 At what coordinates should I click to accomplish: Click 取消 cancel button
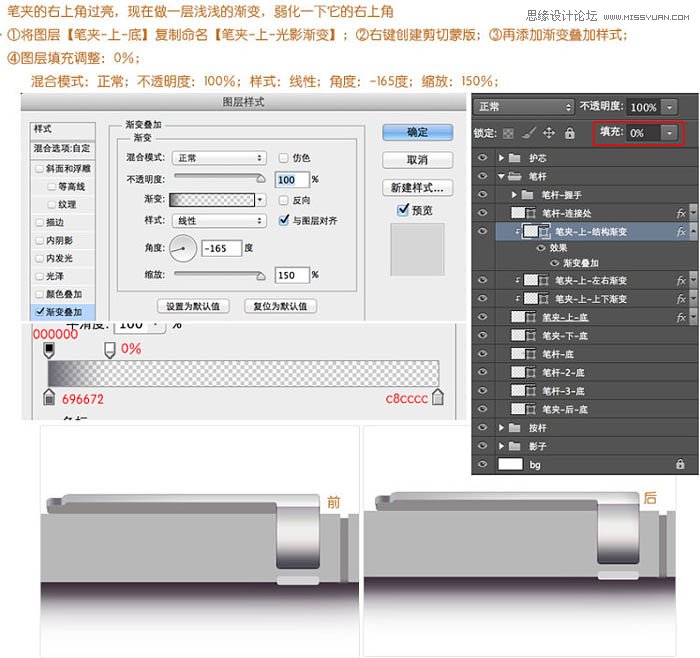417,160
